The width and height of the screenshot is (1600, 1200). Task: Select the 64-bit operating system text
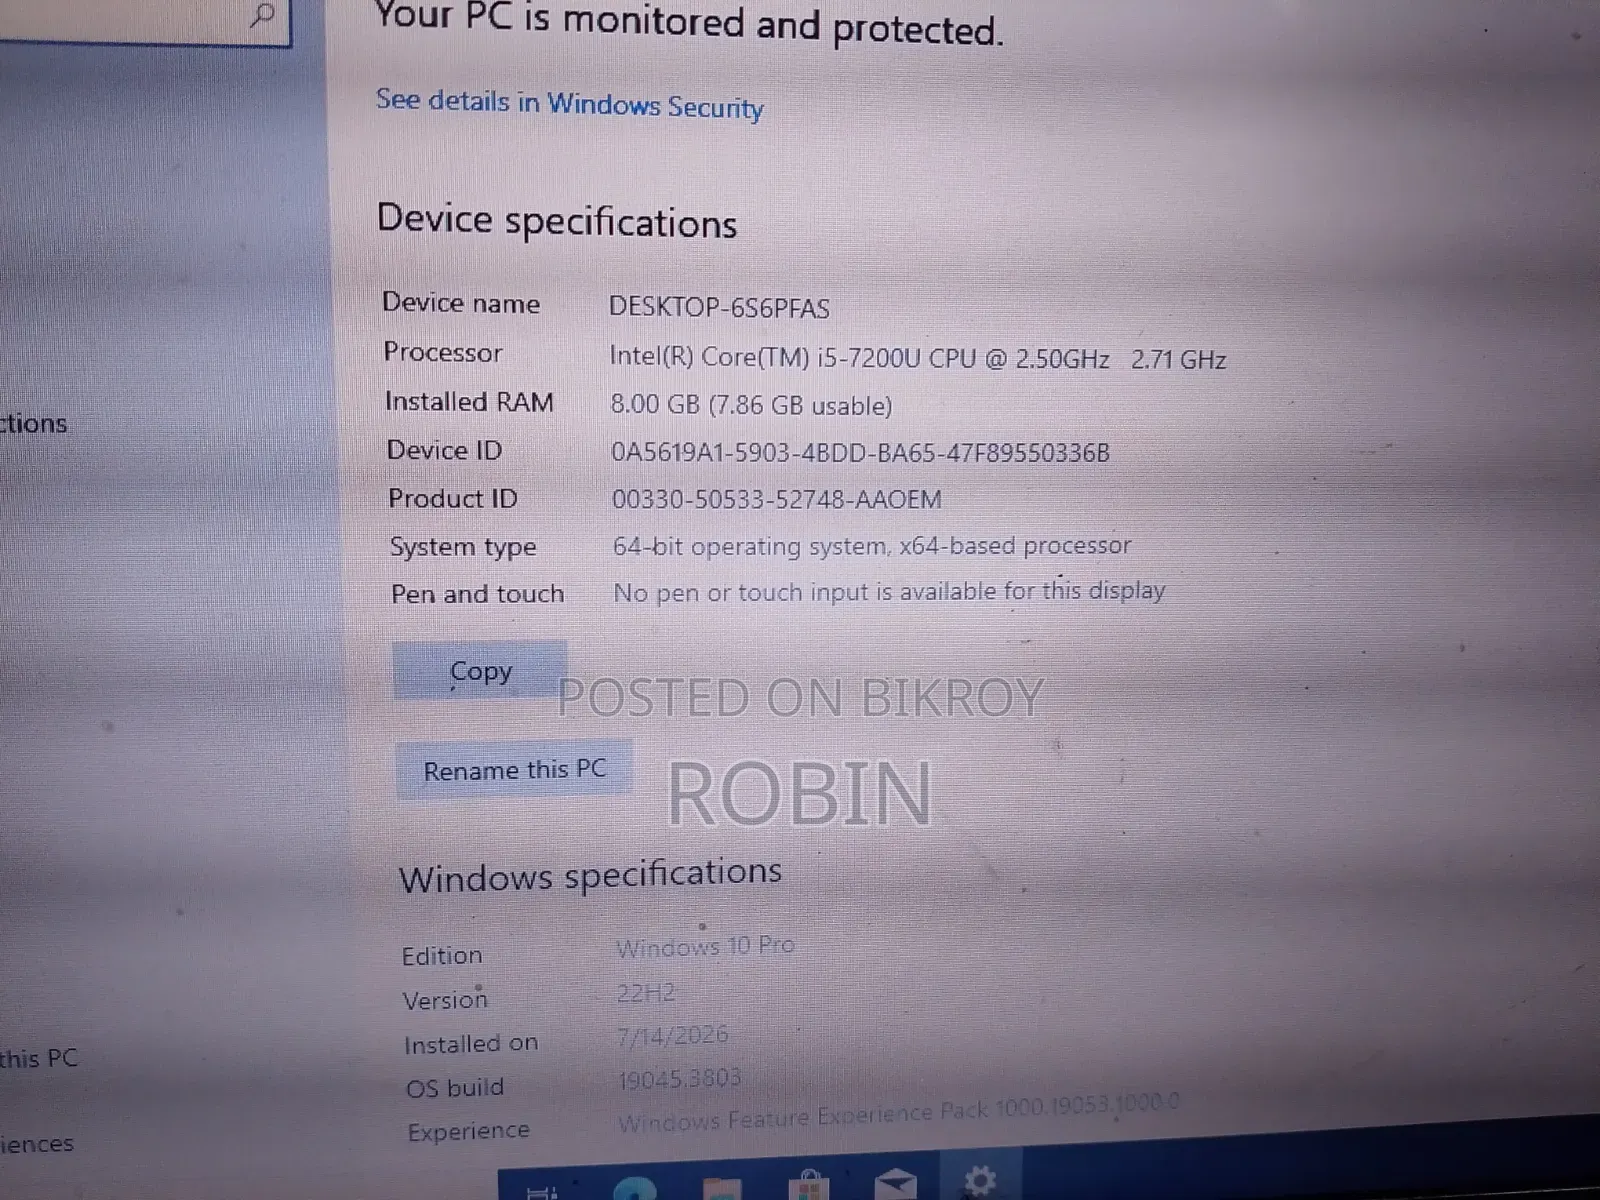click(x=871, y=546)
